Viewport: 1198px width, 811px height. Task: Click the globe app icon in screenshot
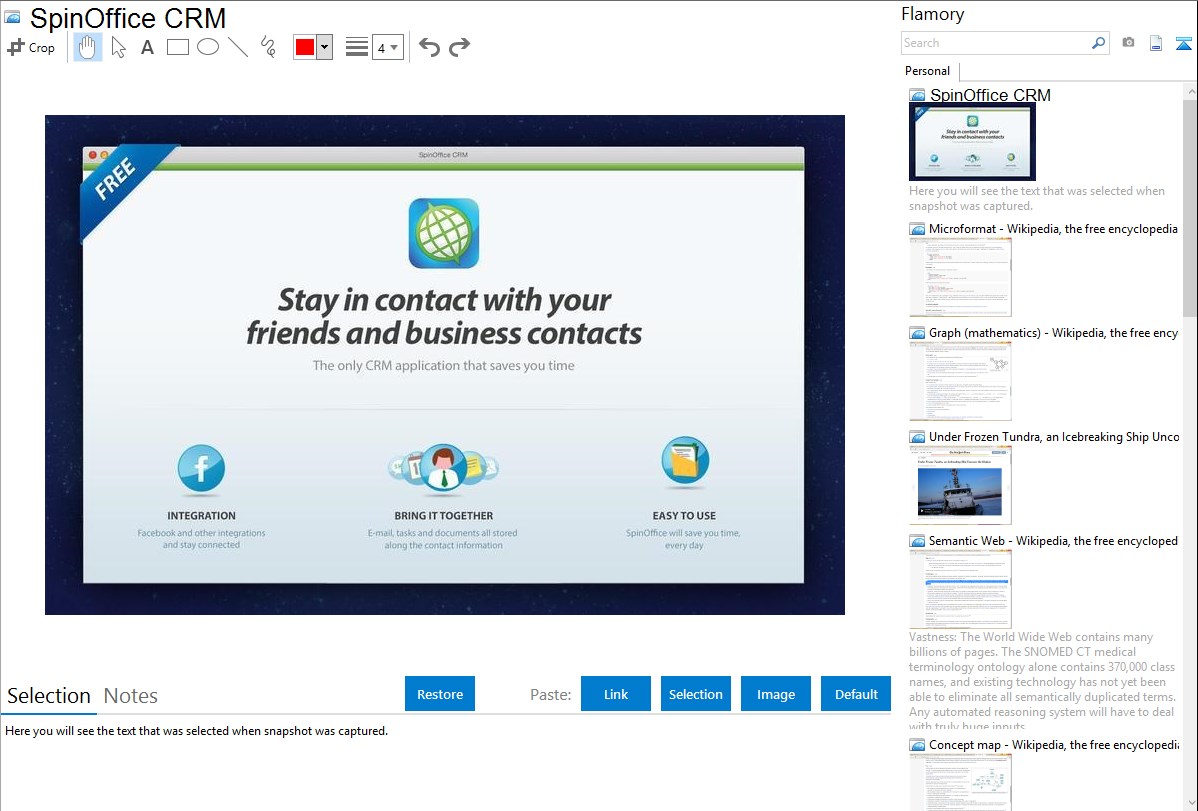pos(444,233)
